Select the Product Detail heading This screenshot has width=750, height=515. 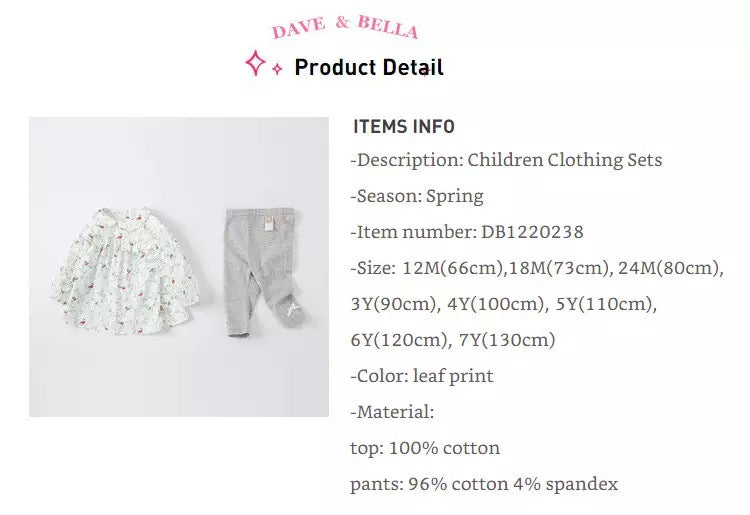click(369, 68)
